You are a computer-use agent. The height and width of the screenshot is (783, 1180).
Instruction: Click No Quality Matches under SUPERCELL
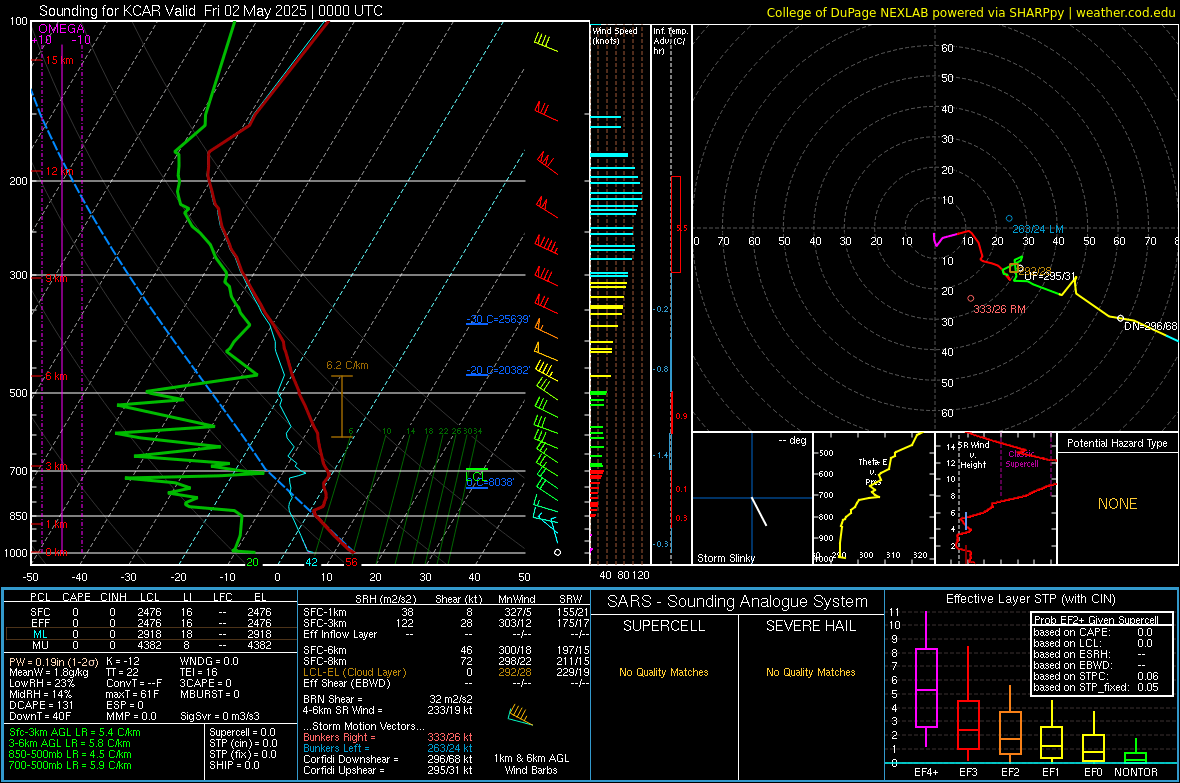(664, 672)
